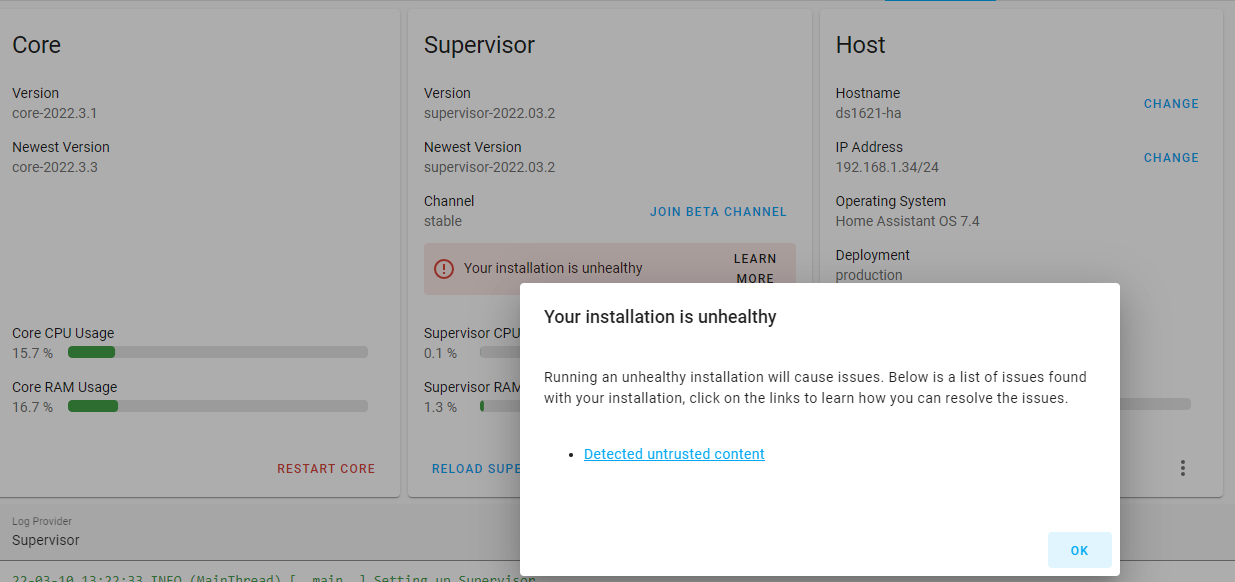Select the production deployment value
The image size is (1235, 582).
(x=869, y=275)
